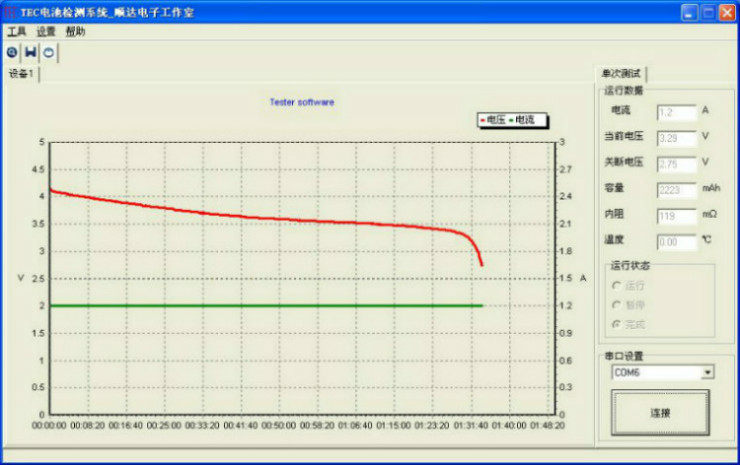Click the magnifier zoom toolbar icon
The image size is (740, 465).
[12, 52]
